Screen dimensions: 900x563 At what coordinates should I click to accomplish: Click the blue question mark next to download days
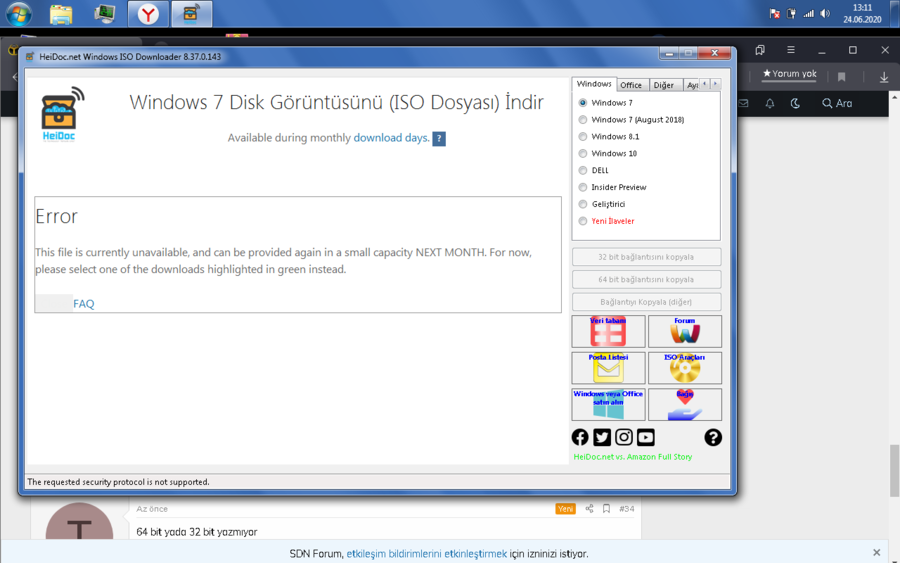point(439,138)
